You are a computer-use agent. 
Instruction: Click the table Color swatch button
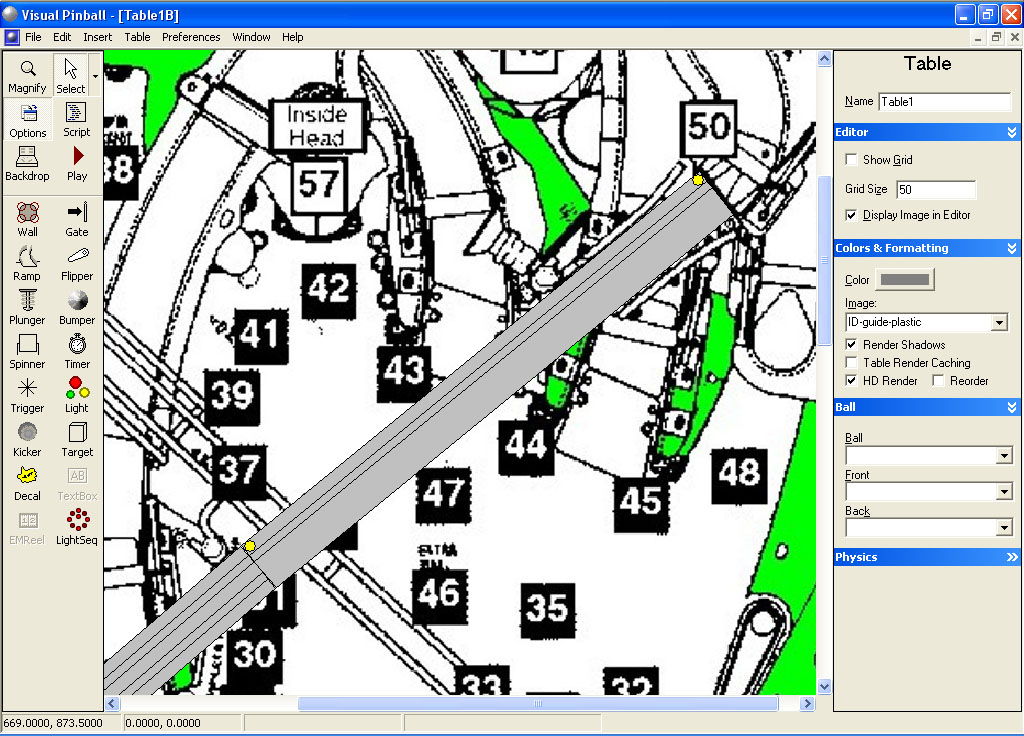(x=904, y=280)
